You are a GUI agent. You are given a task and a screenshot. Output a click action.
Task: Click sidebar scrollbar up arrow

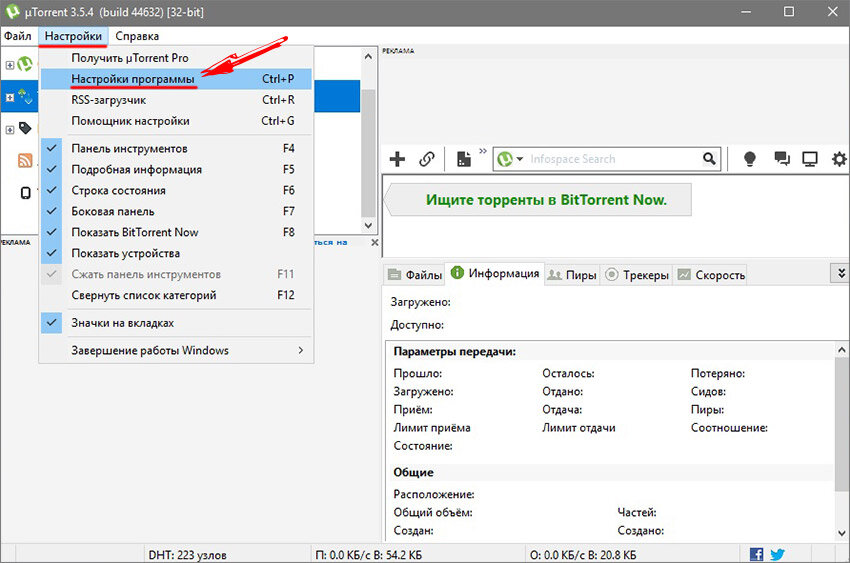tap(368, 56)
